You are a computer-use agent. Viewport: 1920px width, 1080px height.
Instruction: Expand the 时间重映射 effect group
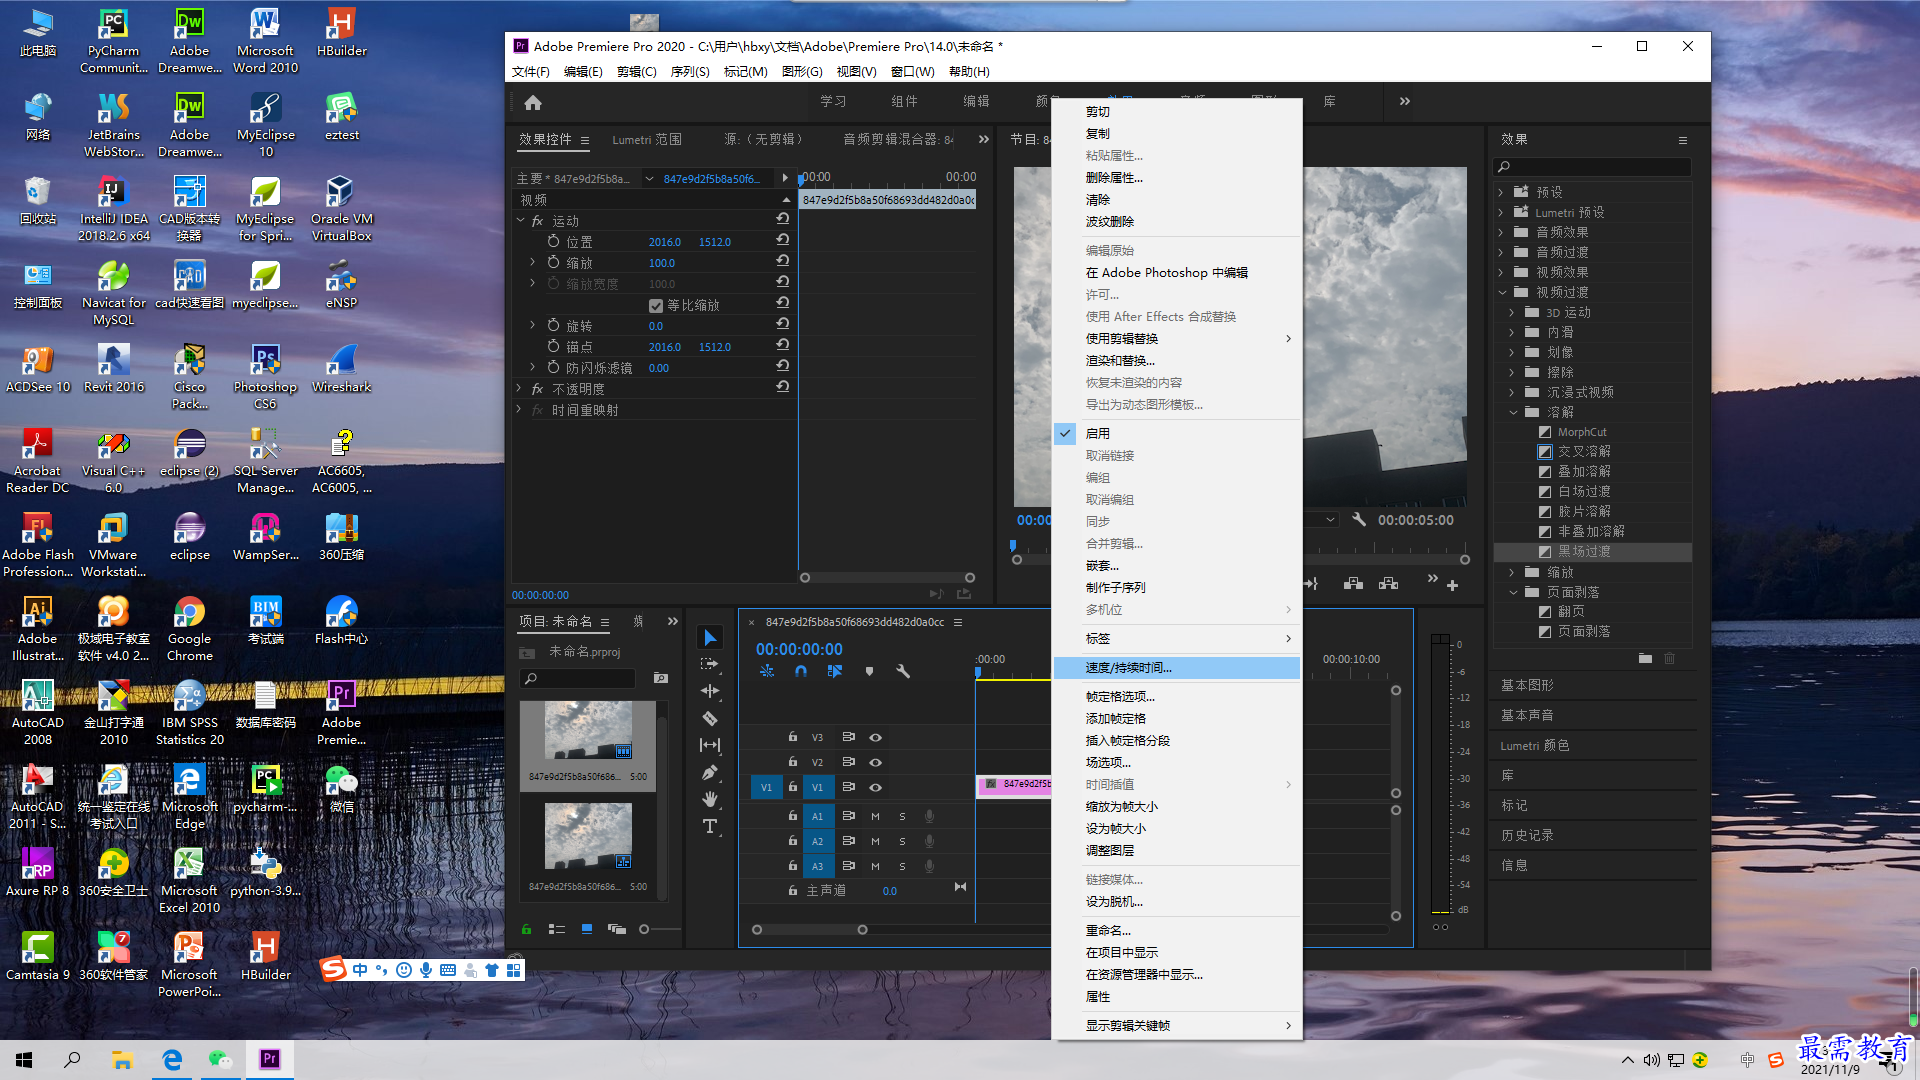point(519,409)
